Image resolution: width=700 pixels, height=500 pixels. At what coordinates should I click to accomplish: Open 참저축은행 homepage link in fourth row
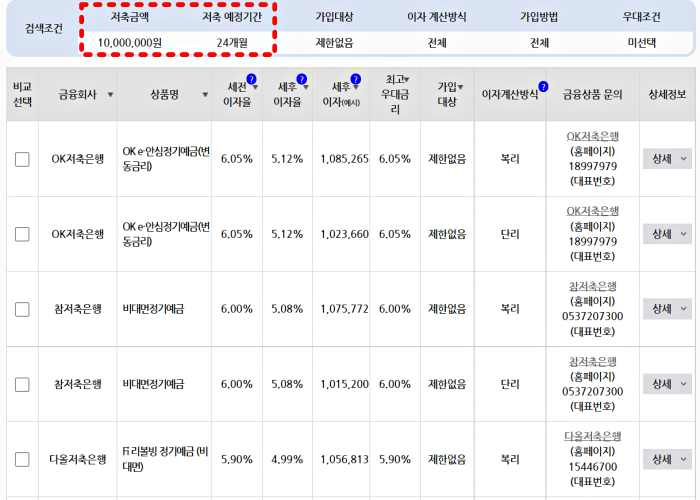click(592, 361)
